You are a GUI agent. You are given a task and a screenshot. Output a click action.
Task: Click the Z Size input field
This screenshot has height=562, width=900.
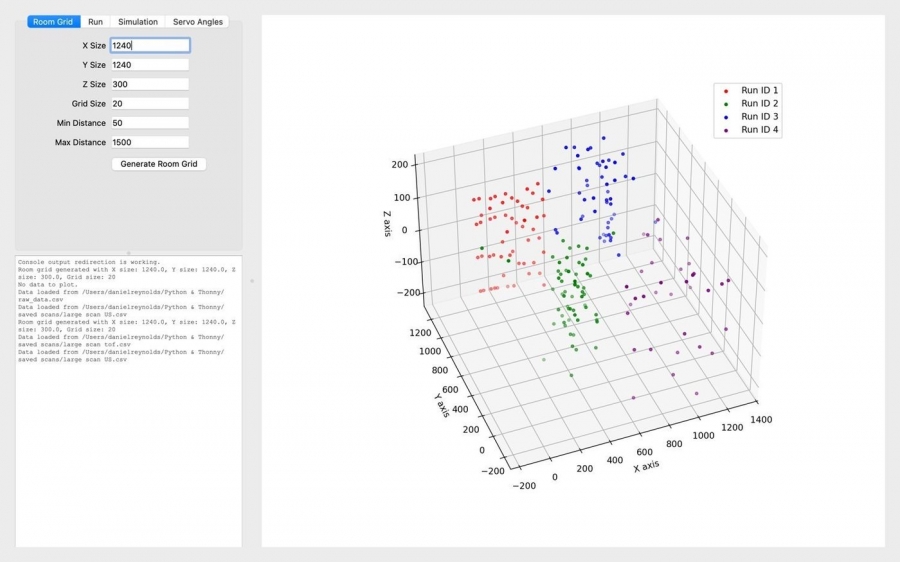pyautogui.click(x=150, y=84)
